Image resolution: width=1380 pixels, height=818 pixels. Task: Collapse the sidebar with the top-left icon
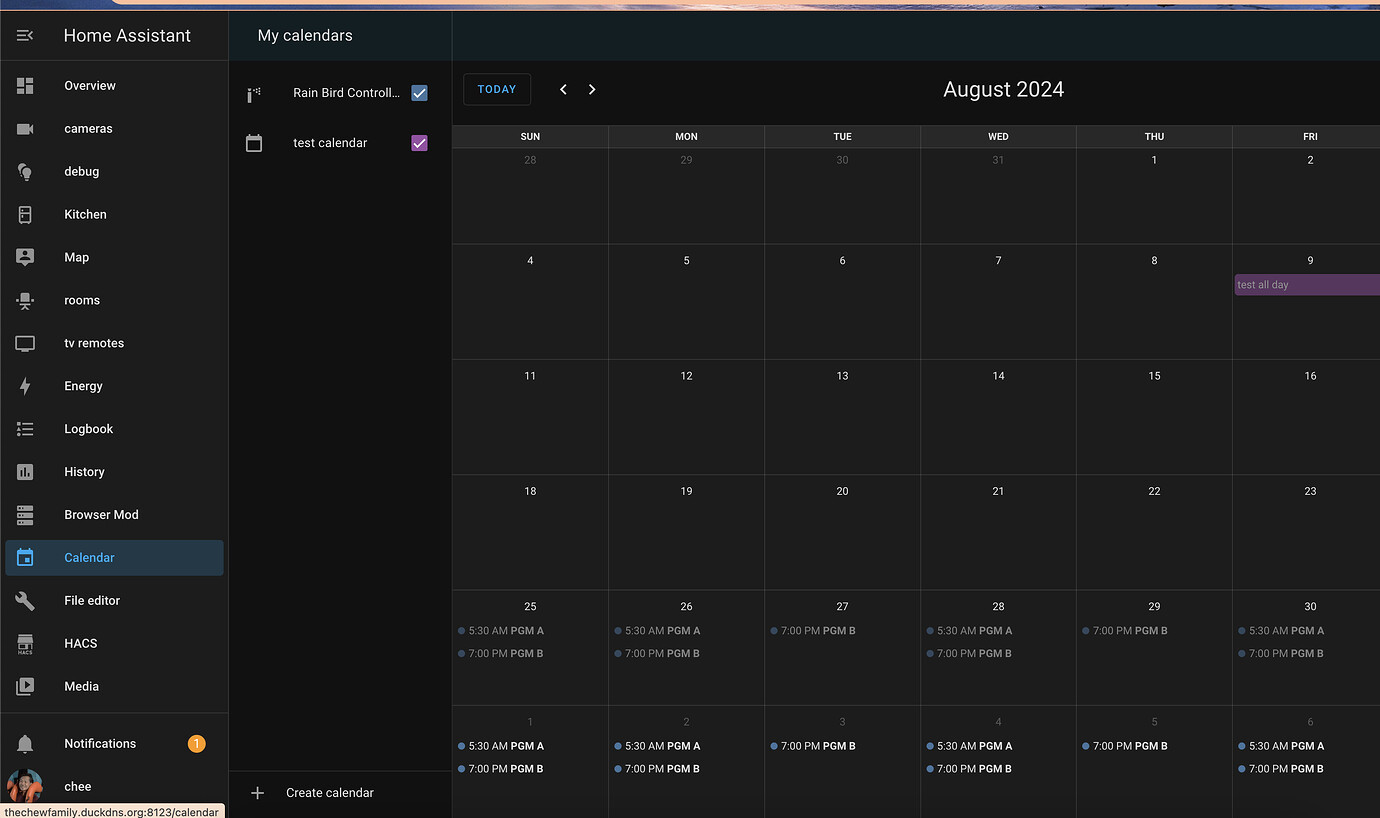tap(24, 35)
